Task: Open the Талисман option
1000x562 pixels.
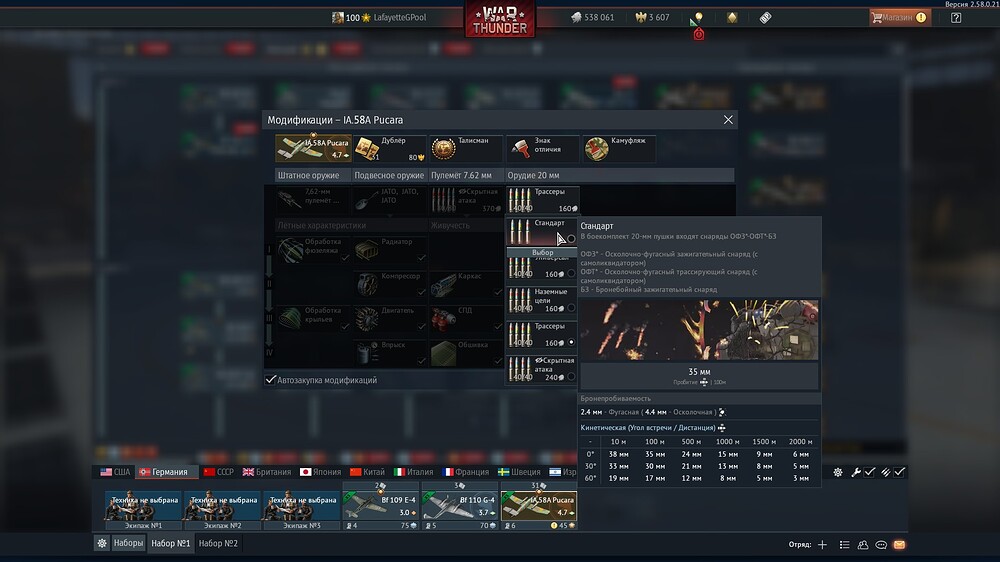Action: coord(466,149)
